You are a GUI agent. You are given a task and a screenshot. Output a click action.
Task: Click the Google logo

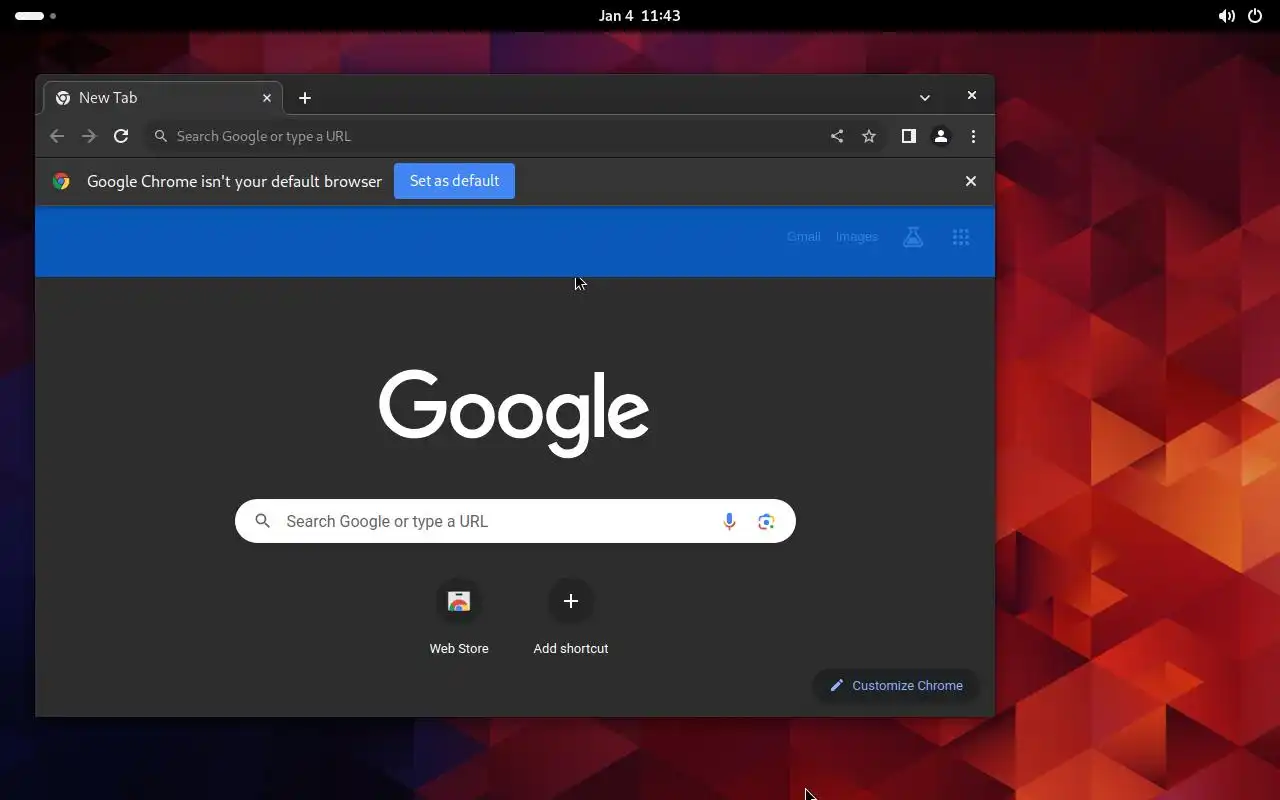514,412
